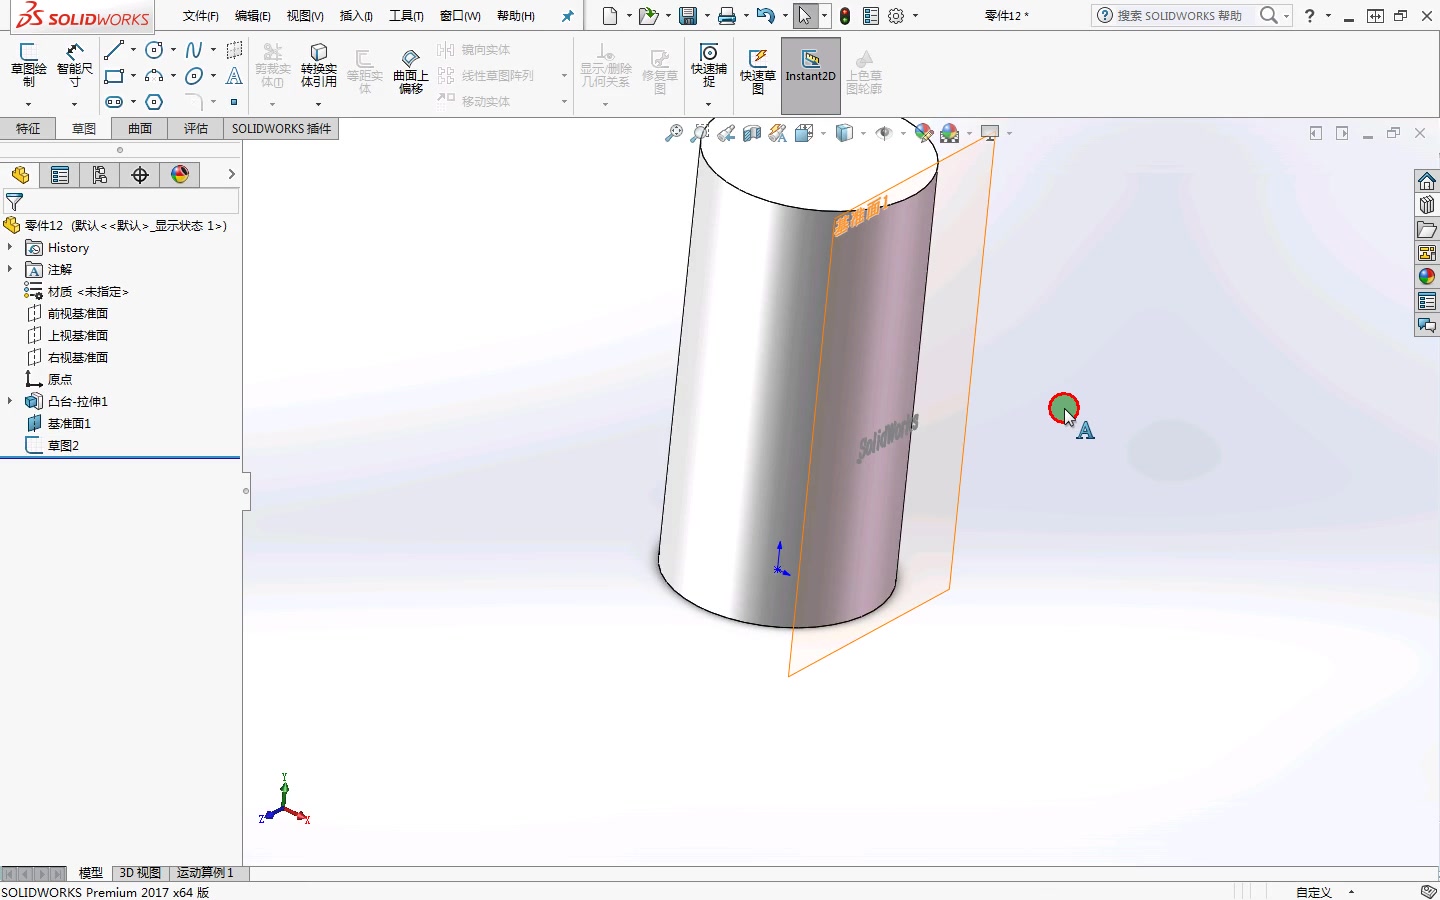Select the Ellipse sketch tool
This screenshot has height=900, width=1440.
coord(195,76)
